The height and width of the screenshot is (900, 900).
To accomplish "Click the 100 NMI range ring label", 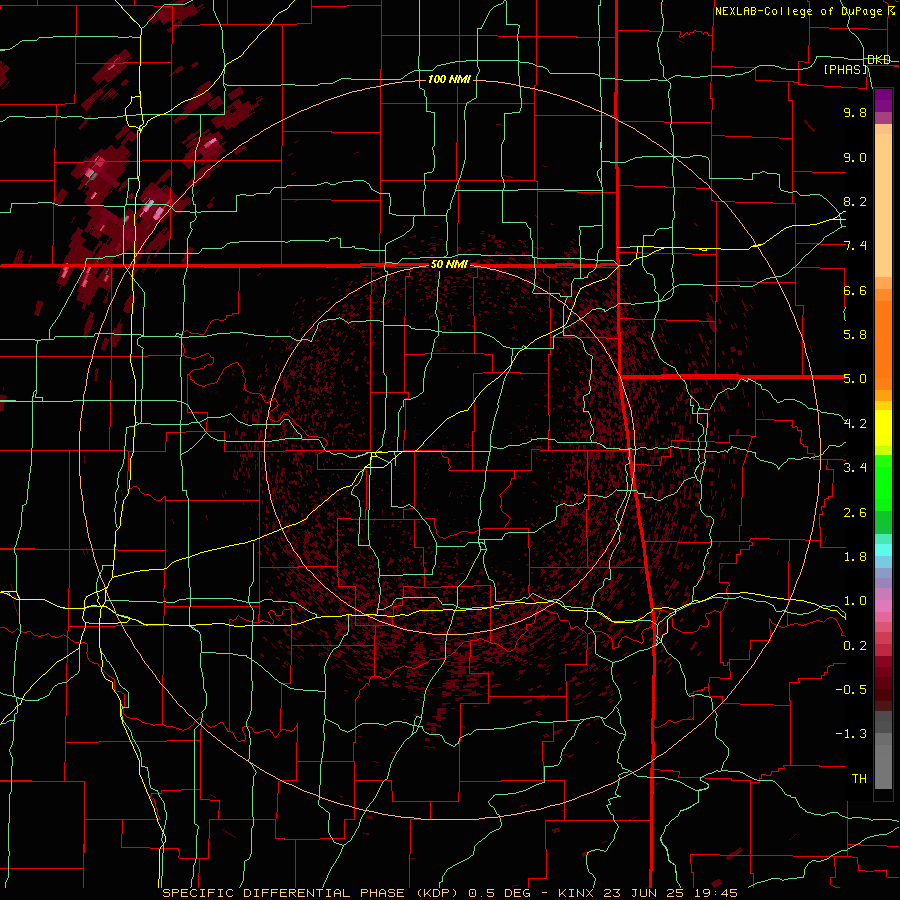I will click(x=449, y=79).
